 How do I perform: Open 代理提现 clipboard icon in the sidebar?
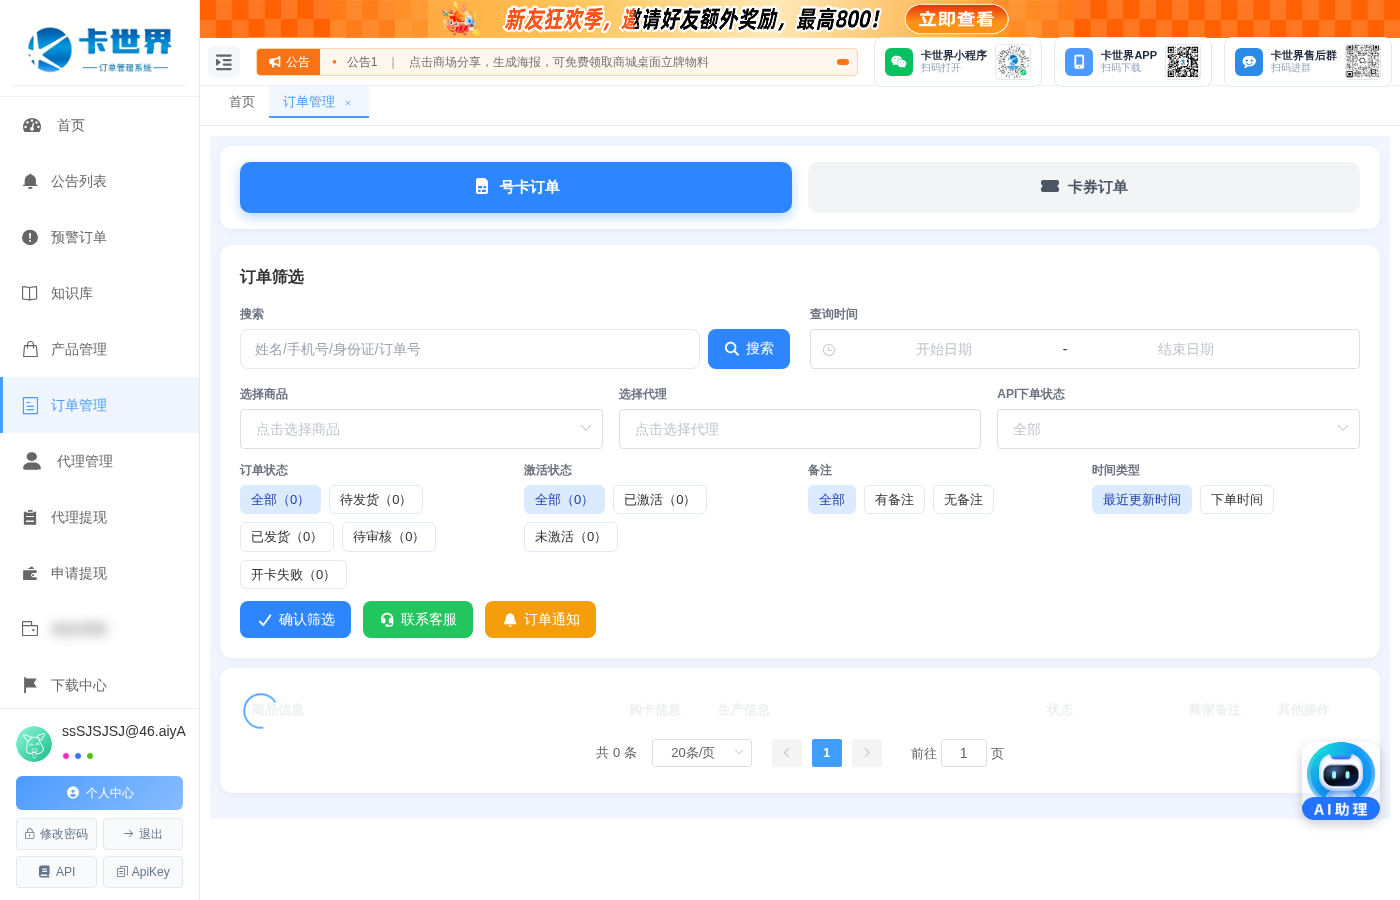(x=30, y=517)
